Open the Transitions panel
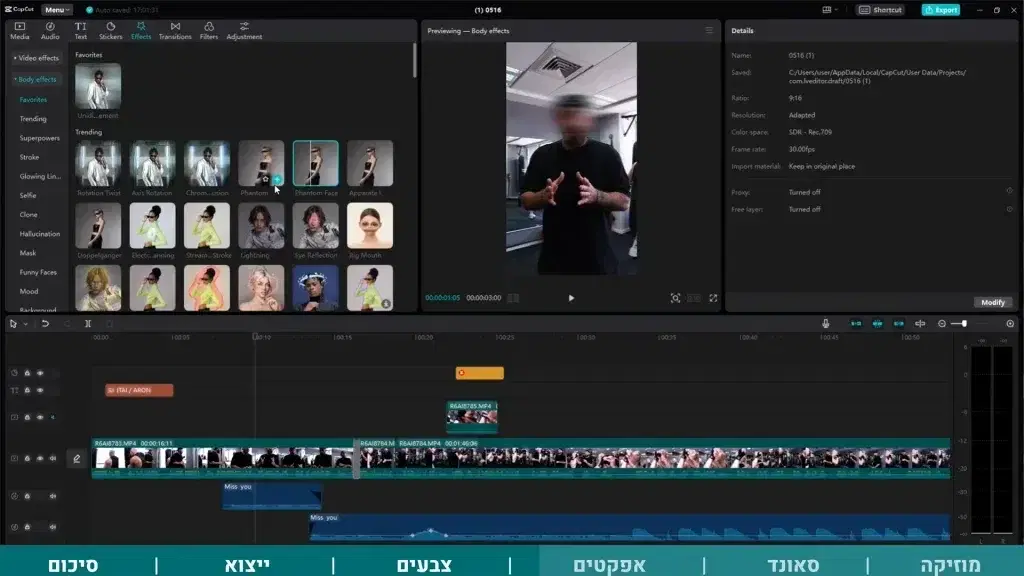The width and height of the screenshot is (1024, 576). pos(175,30)
